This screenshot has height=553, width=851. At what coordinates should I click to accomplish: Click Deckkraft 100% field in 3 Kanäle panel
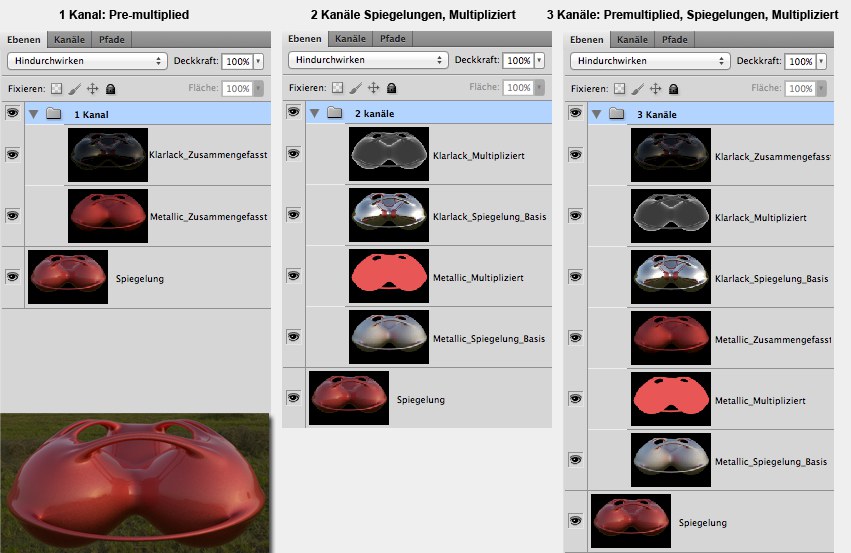pos(799,61)
